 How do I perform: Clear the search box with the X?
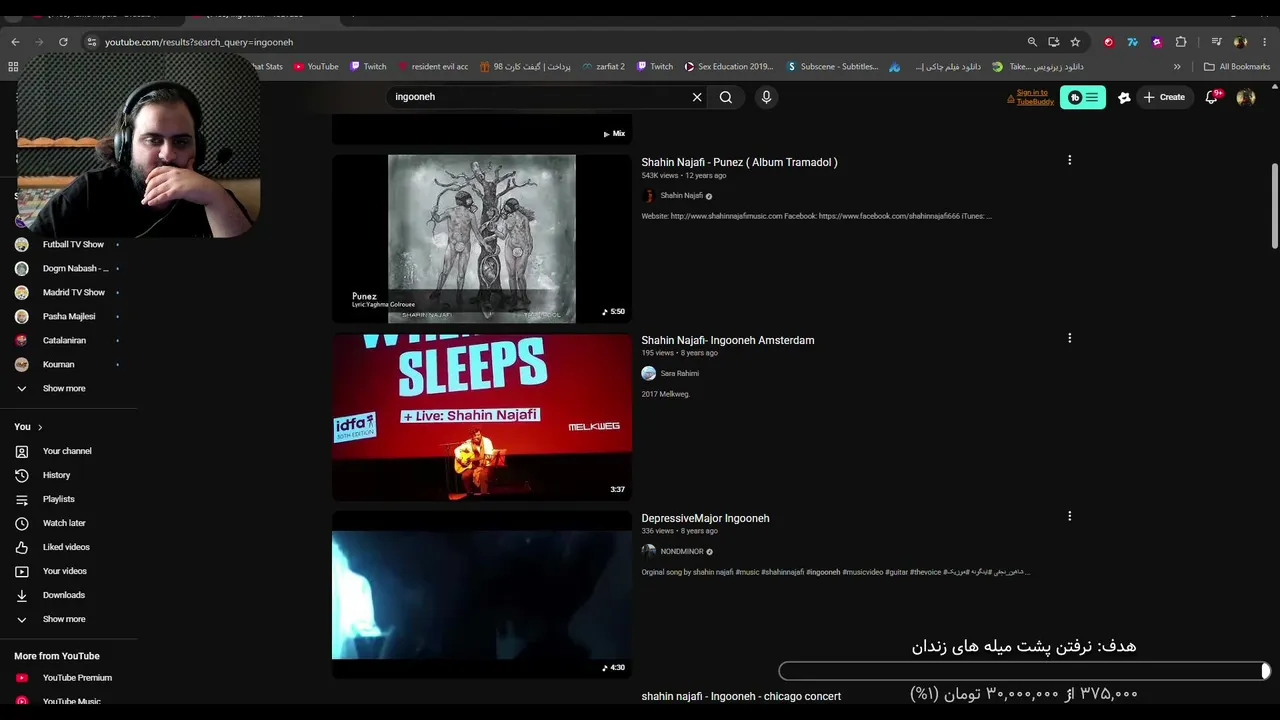697,97
